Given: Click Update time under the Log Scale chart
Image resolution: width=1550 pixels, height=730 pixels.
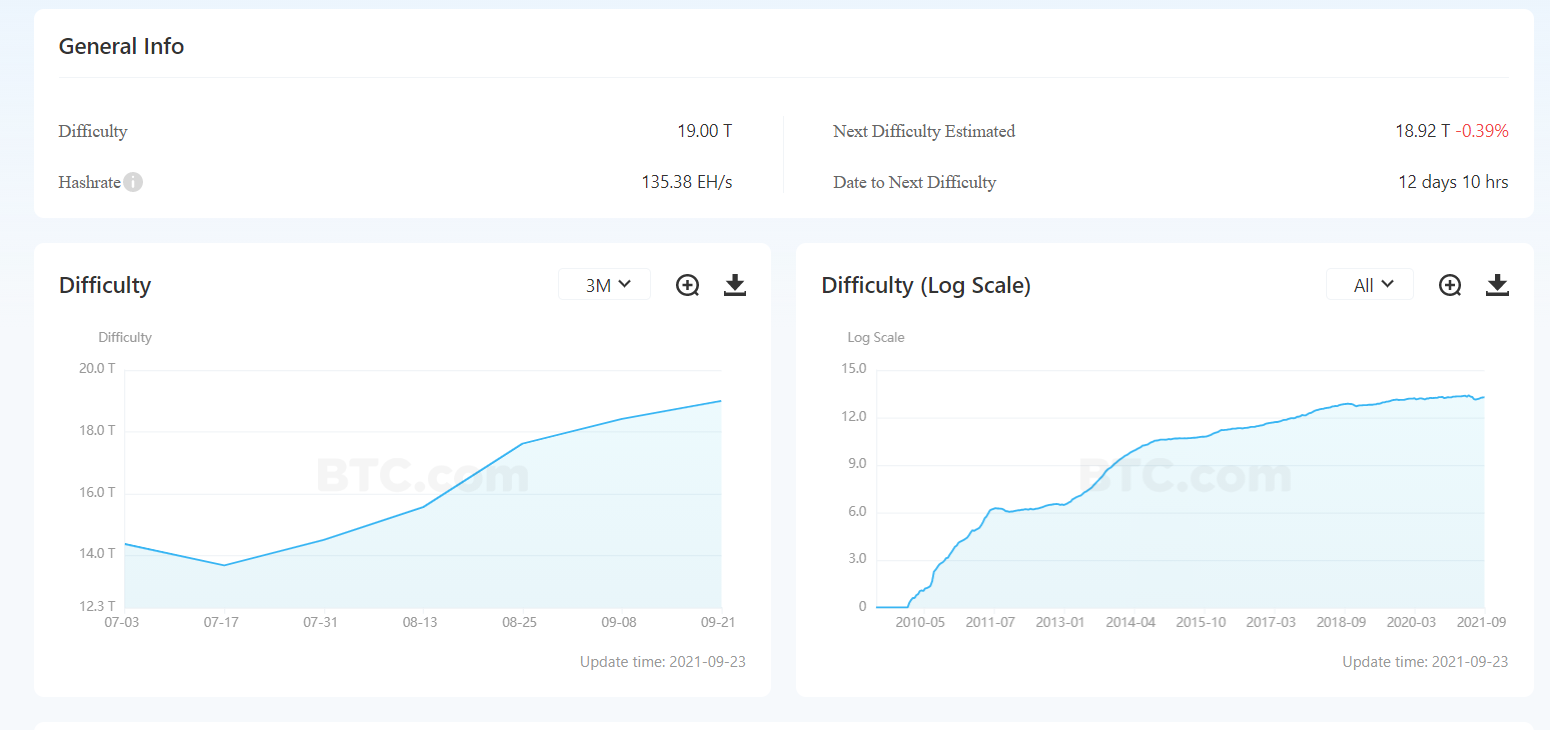Looking at the screenshot, I should pyautogui.click(x=1425, y=662).
